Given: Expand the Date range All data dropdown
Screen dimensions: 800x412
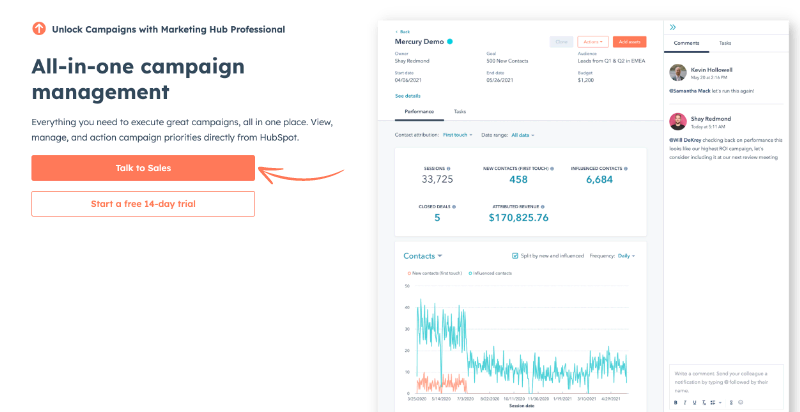Looking at the screenshot, I should point(522,134).
